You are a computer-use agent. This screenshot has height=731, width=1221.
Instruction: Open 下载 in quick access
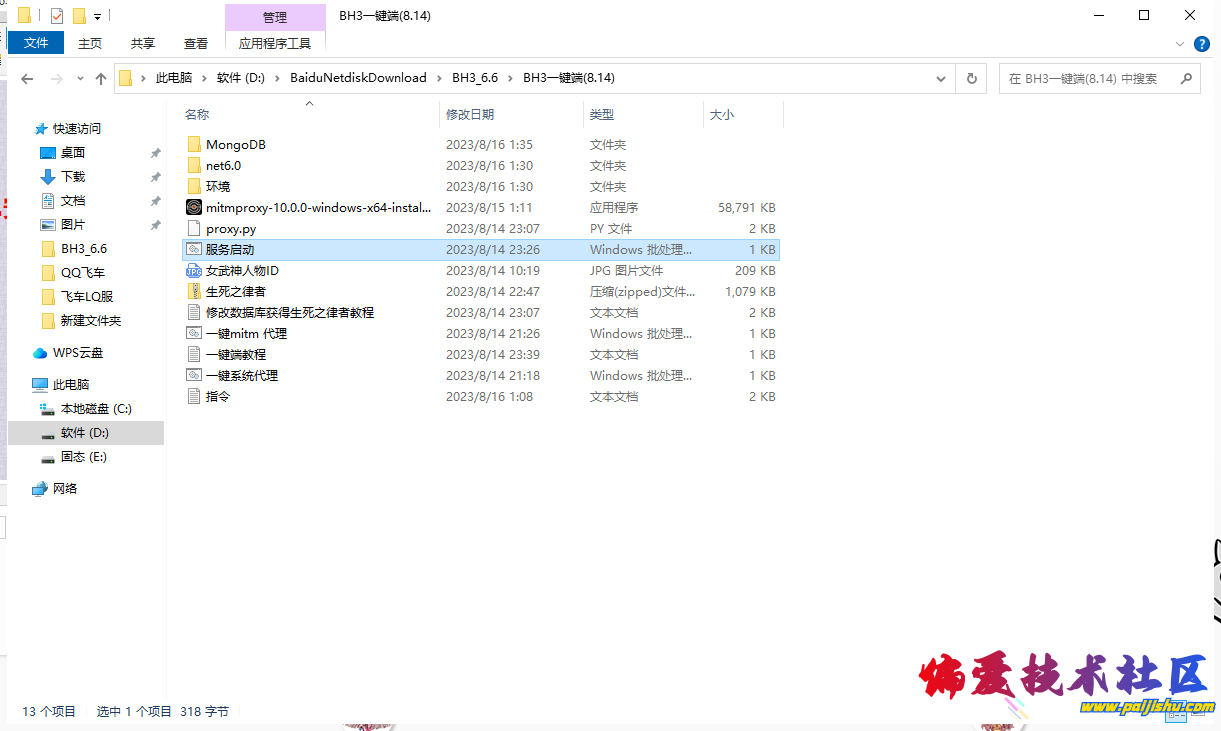click(x=73, y=177)
